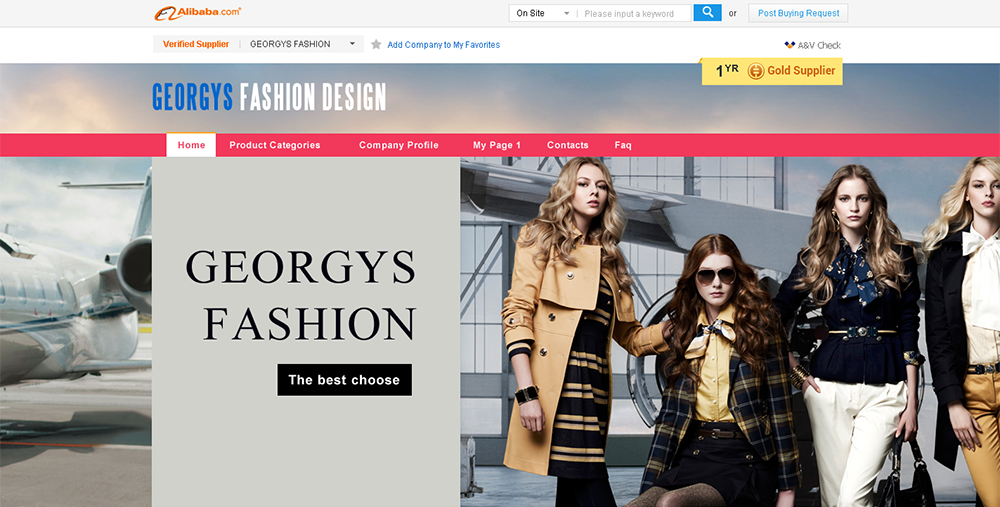Click the A&V Check icon
This screenshot has height=507, width=1000.
point(790,45)
